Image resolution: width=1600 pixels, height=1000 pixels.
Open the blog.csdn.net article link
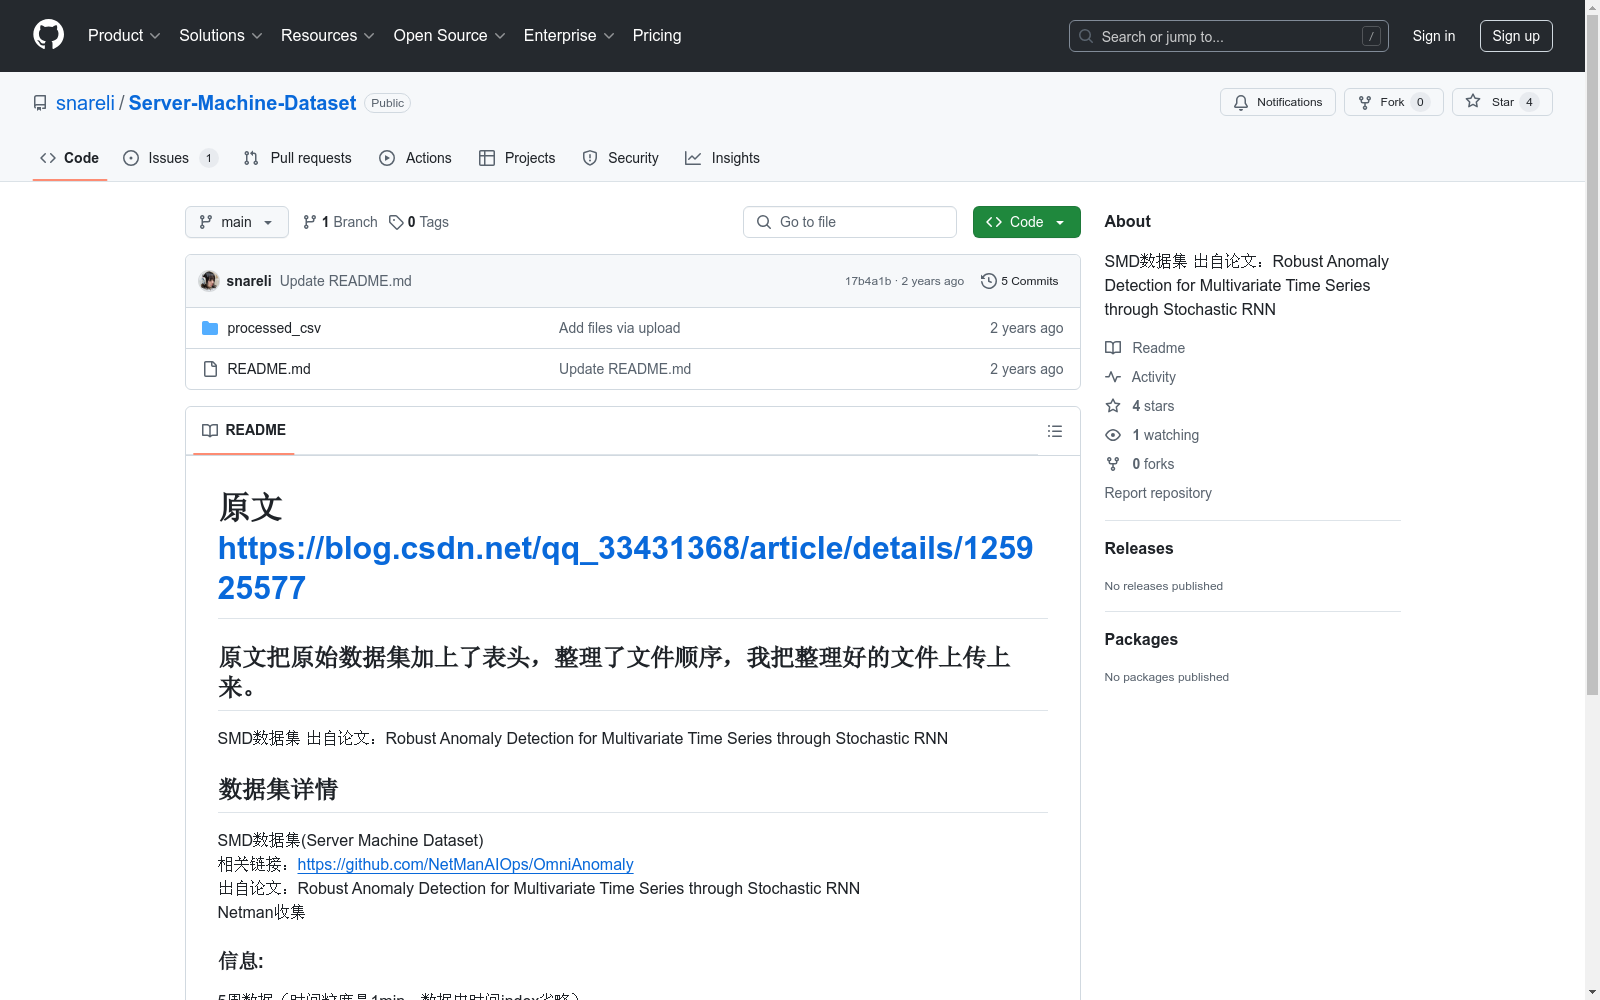tap(625, 567)
